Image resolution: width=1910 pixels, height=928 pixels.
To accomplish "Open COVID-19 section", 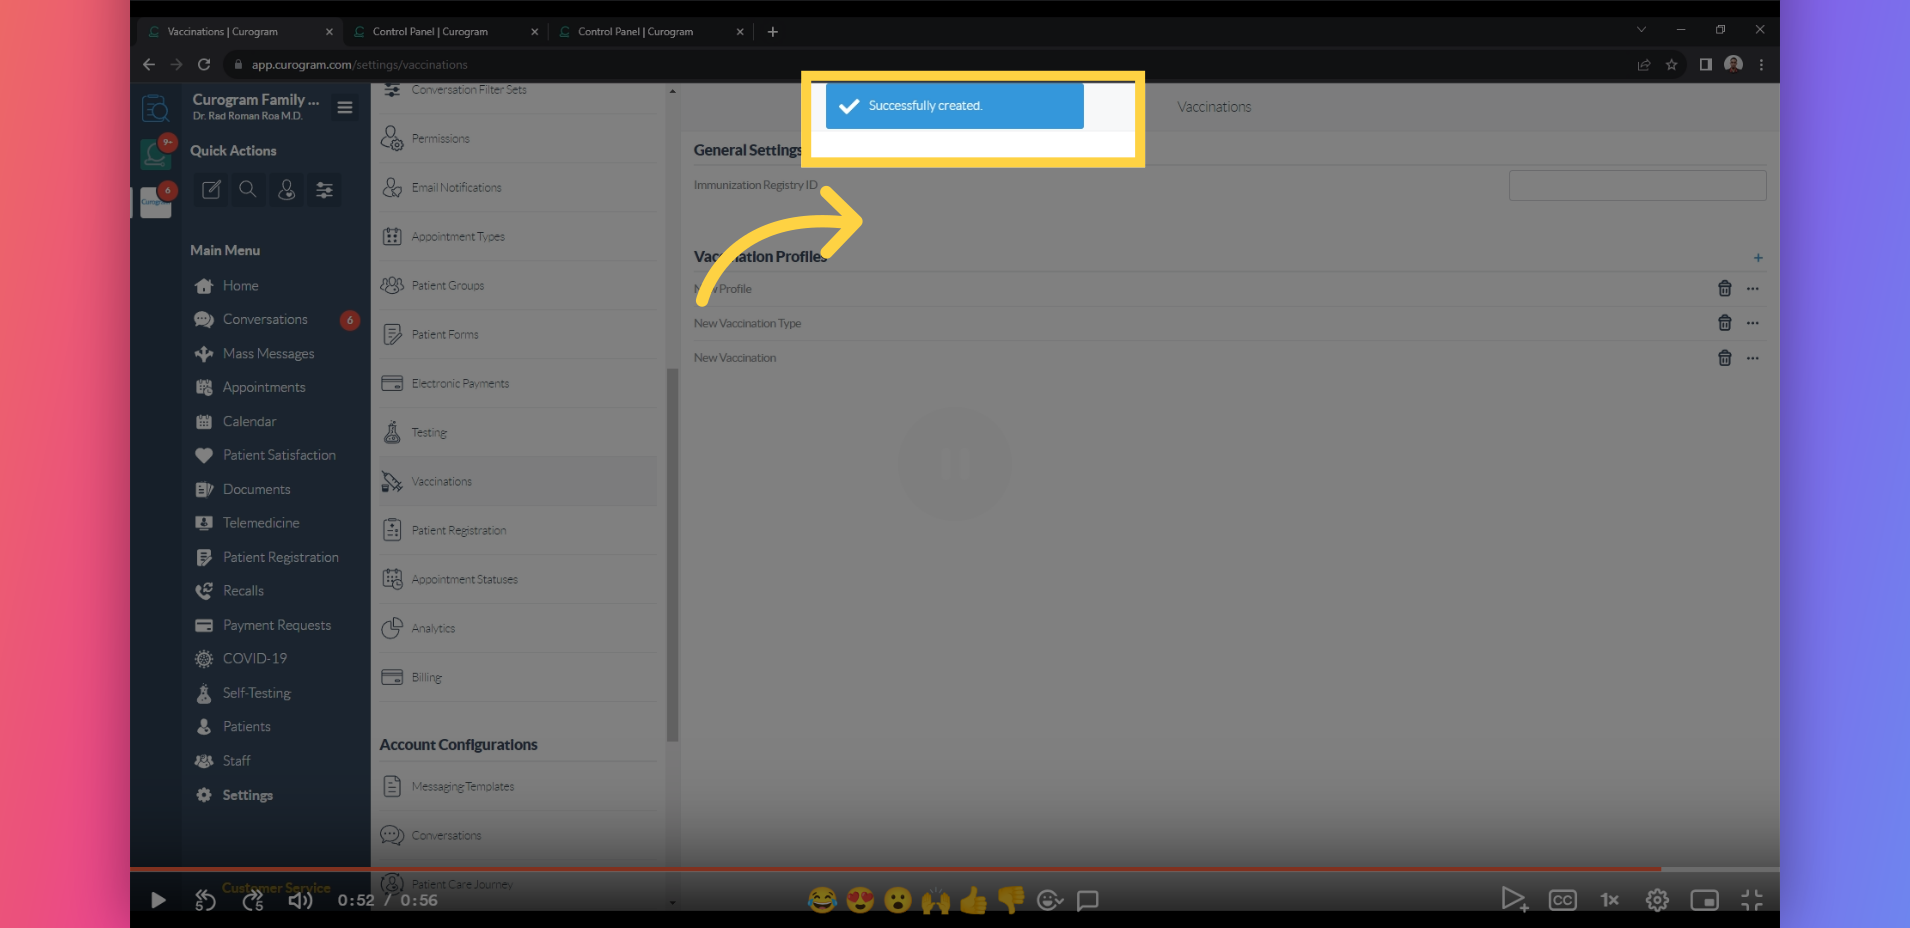I will (x=254, y=659).
